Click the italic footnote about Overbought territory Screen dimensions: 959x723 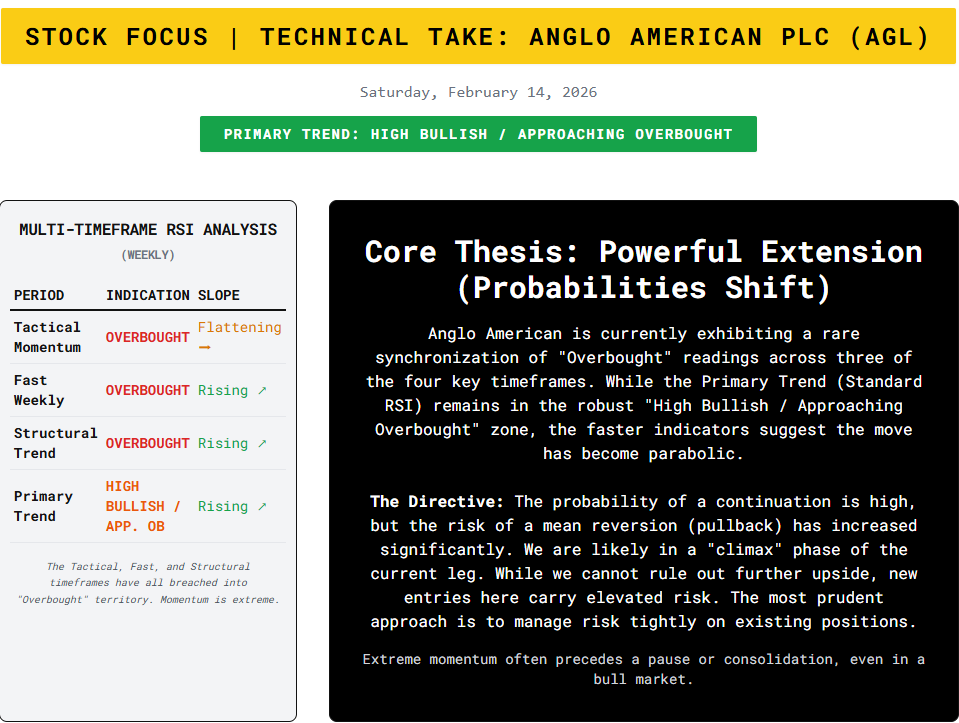click(x=148, y=583)
